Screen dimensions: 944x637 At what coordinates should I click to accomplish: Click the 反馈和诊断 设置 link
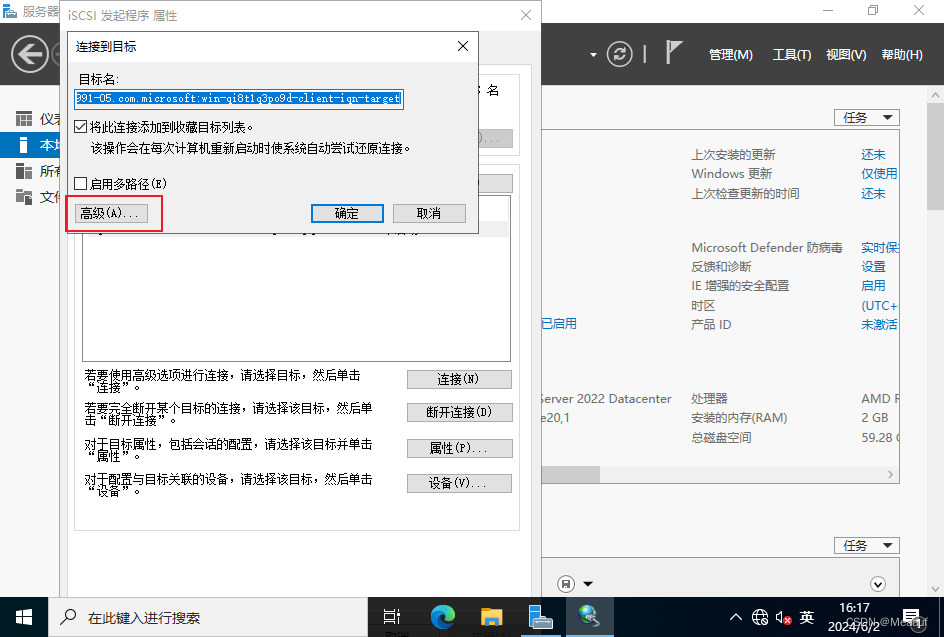[x=873, y=267]
